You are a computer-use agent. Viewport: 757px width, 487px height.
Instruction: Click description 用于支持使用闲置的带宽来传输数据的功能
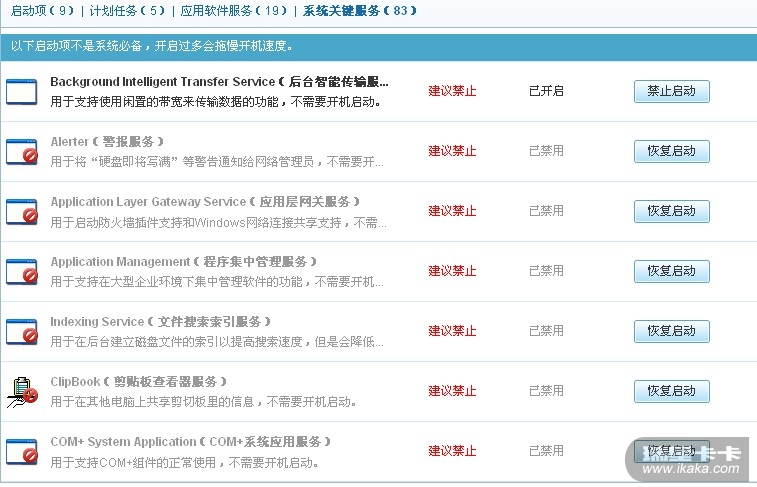click(x=216, y=102)
